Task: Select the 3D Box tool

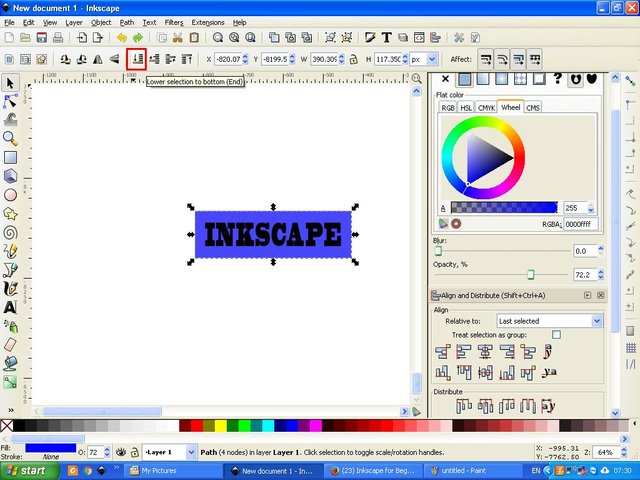Action: pos(10,176)
